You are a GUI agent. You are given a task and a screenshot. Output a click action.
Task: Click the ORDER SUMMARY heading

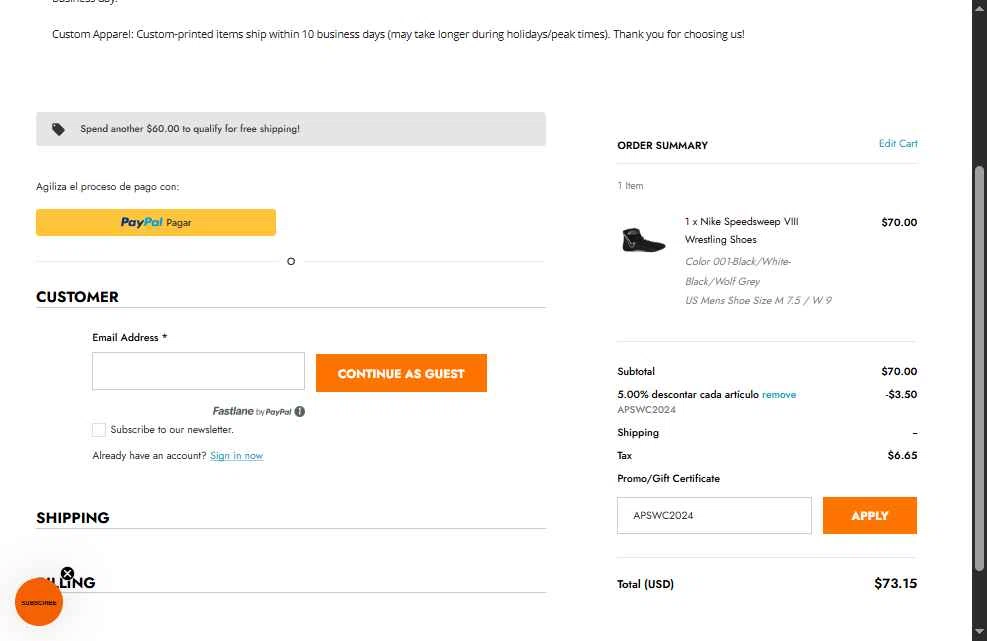pyautogui.click(x=662, y=145)
